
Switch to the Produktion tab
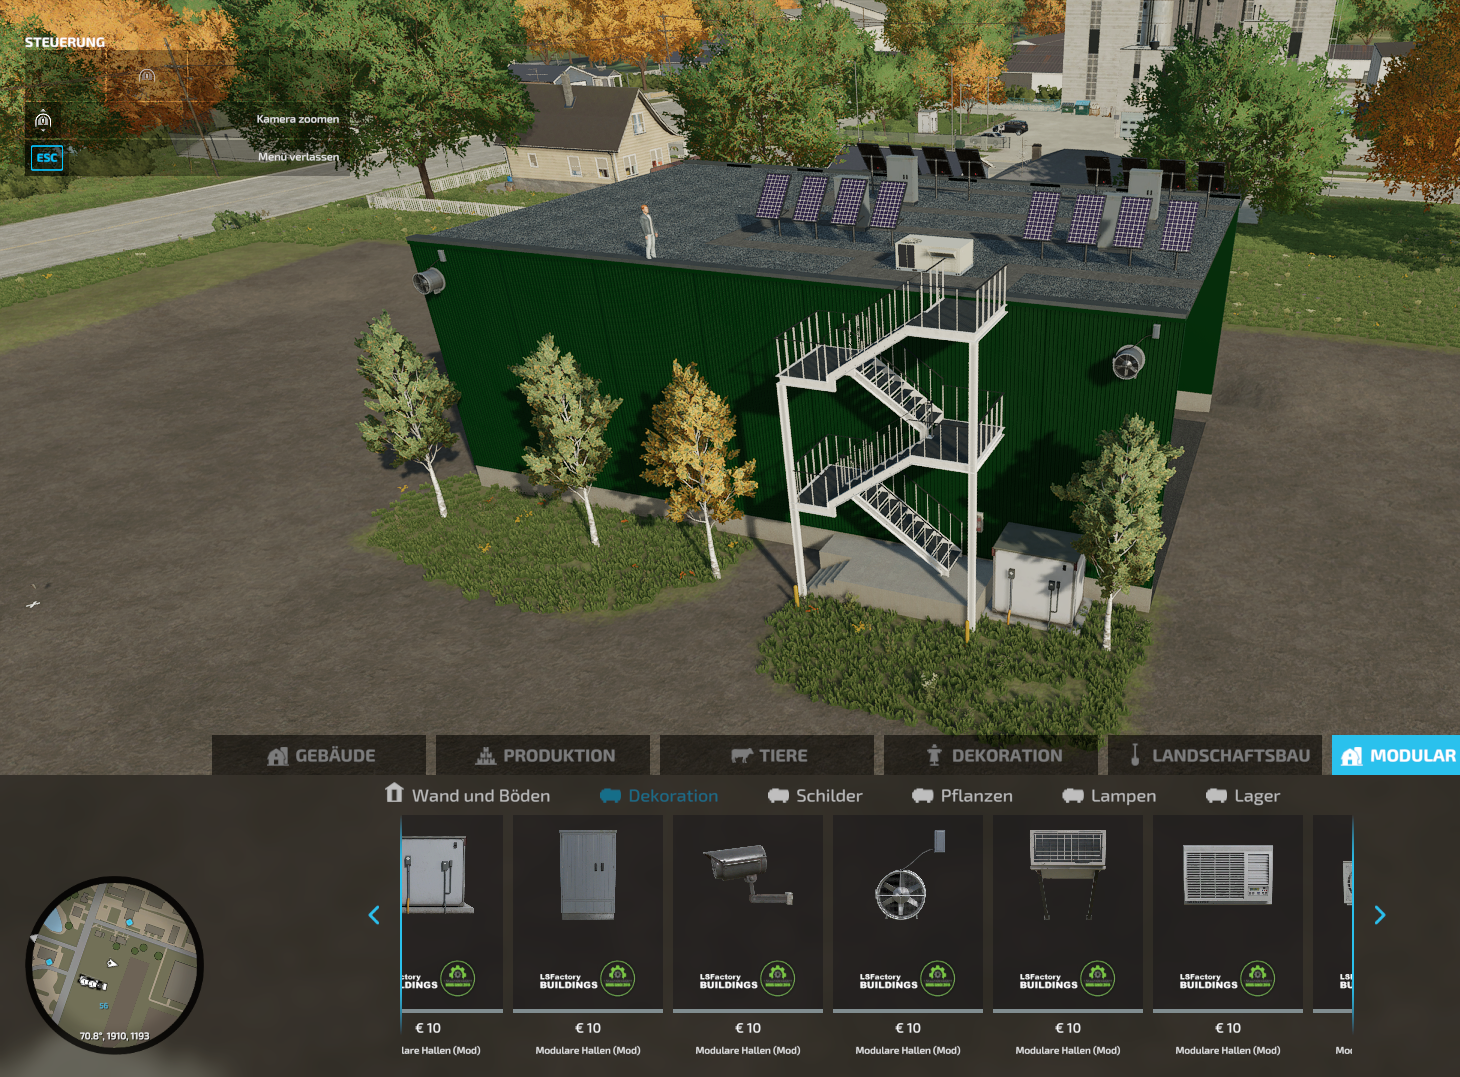[x=544, y=756]
